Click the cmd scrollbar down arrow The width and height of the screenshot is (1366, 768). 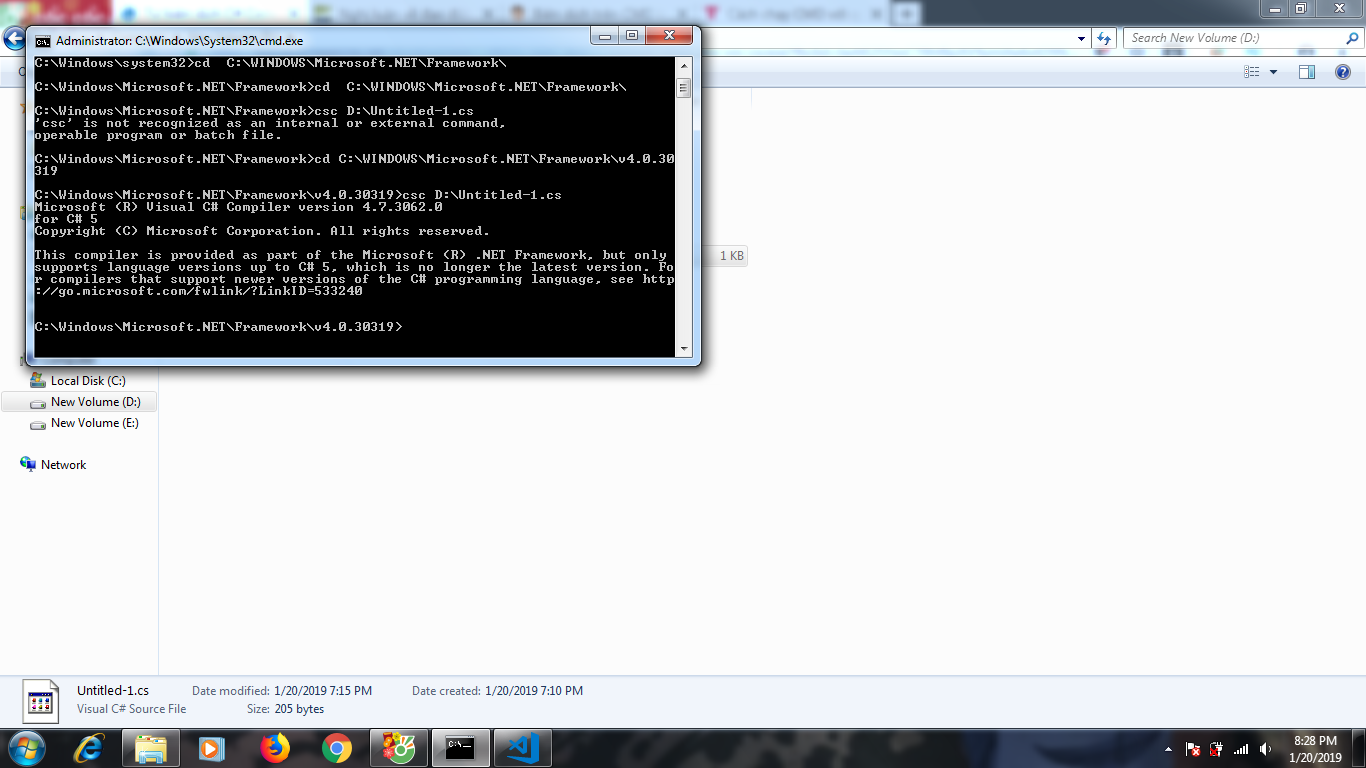684,349
